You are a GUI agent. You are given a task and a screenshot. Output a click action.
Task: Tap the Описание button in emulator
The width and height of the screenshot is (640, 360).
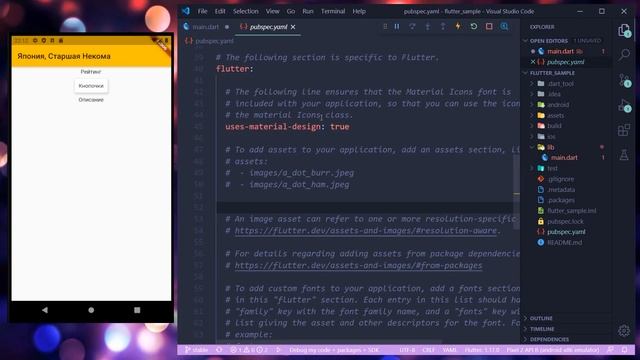[91, 100]
